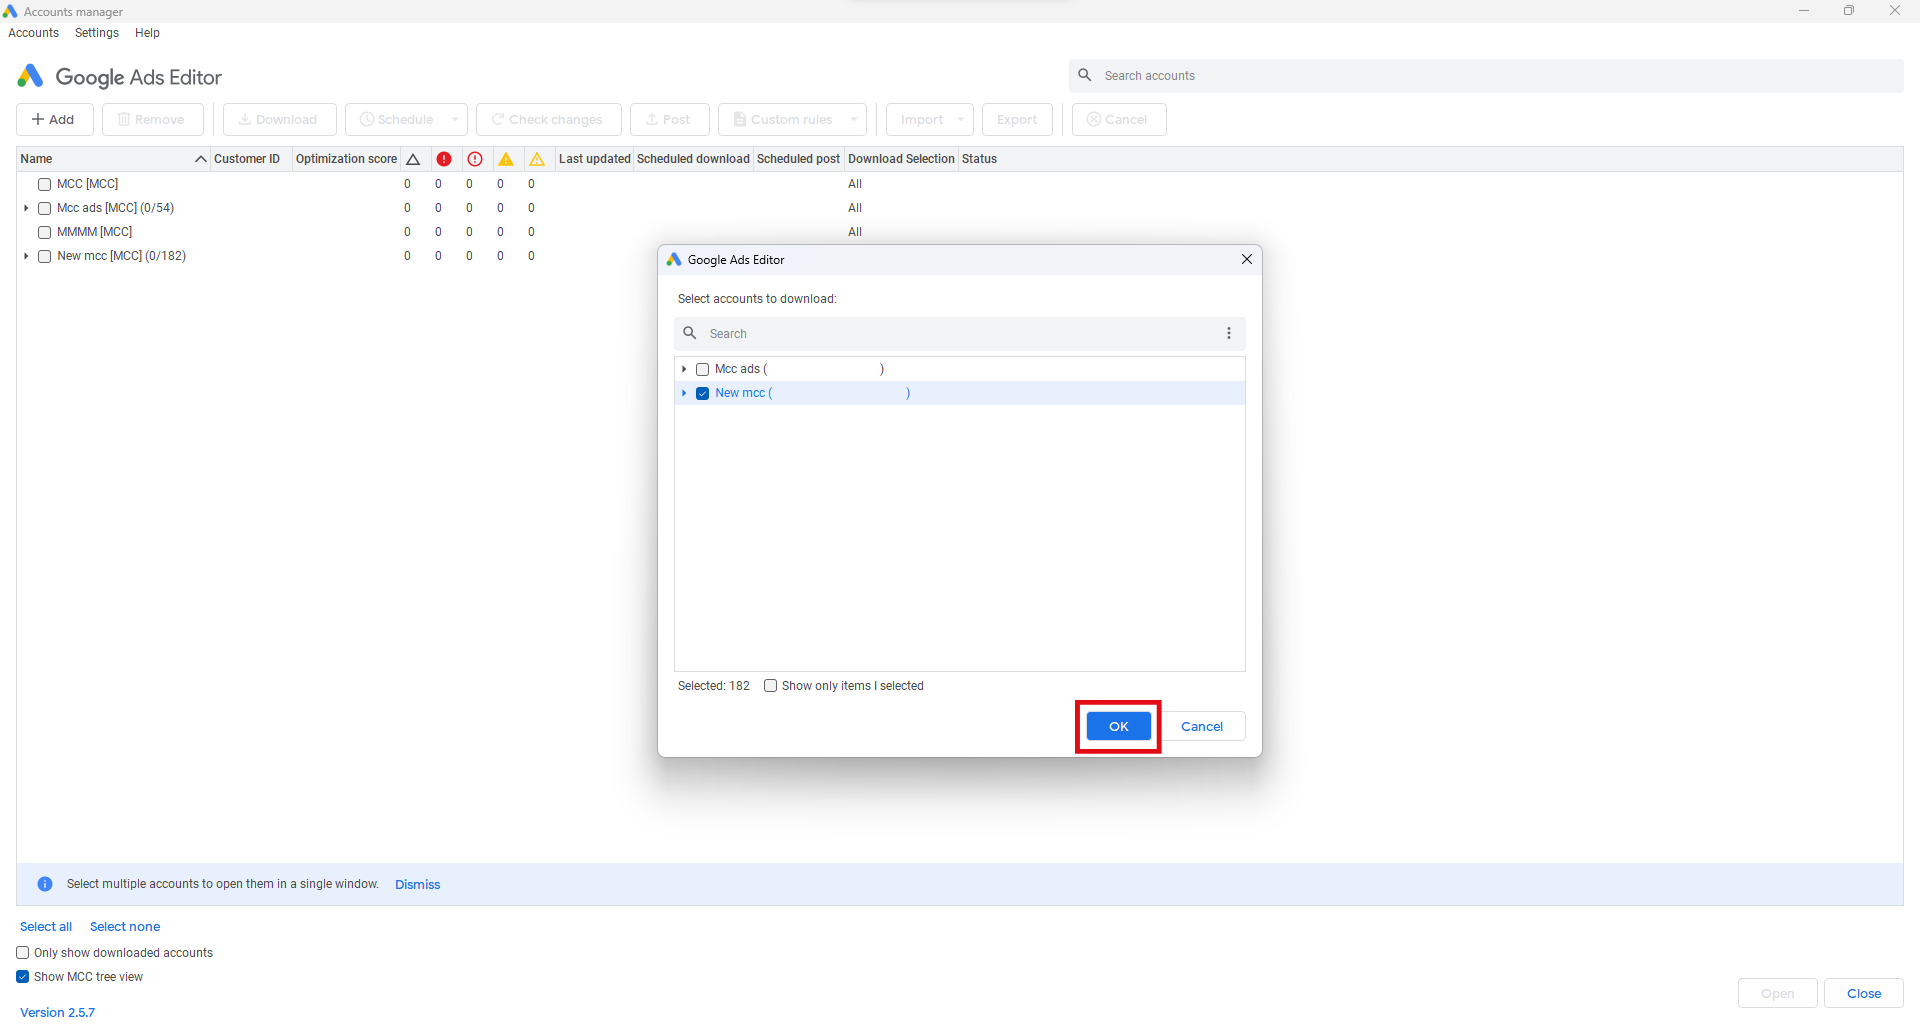Click the Accounts manager title bar icon
Screen dimensions: 1920x1032
10,11
